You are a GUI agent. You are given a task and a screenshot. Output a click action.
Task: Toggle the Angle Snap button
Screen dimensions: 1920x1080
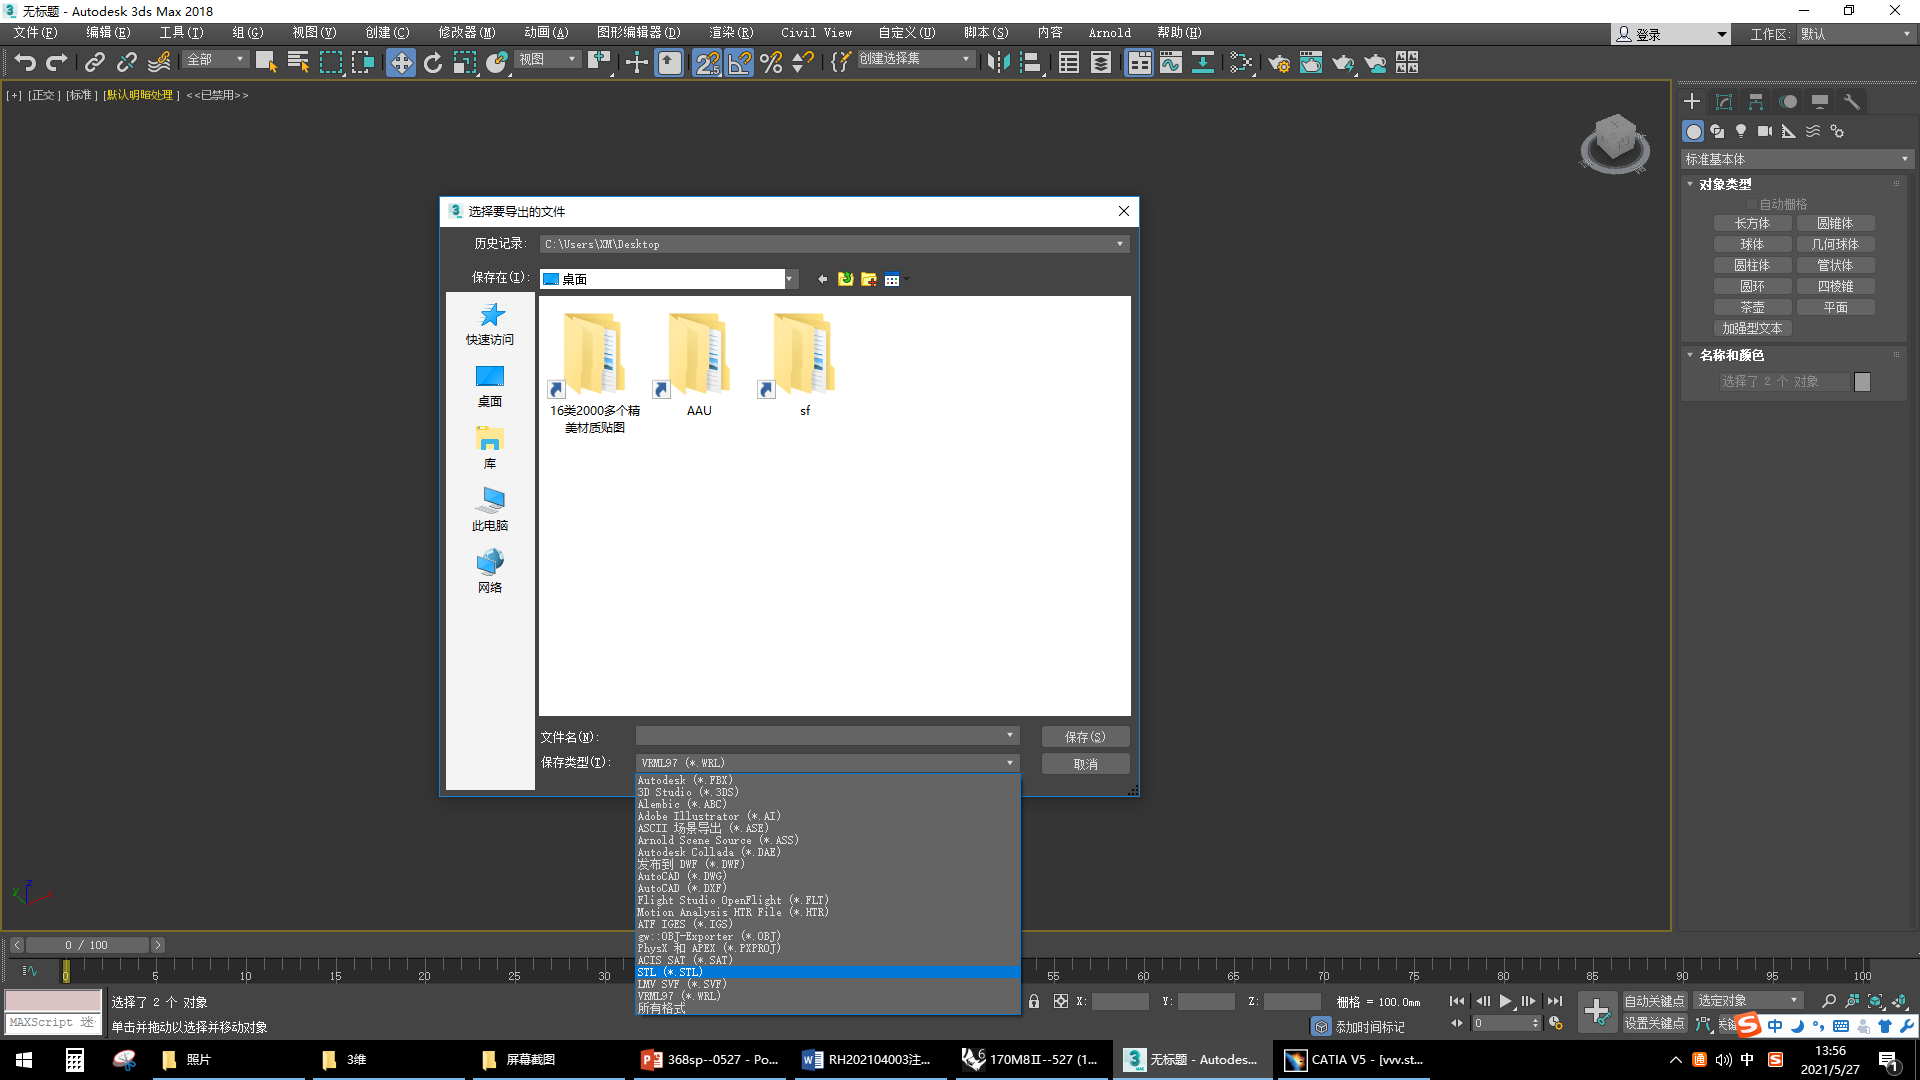[739, 63]
